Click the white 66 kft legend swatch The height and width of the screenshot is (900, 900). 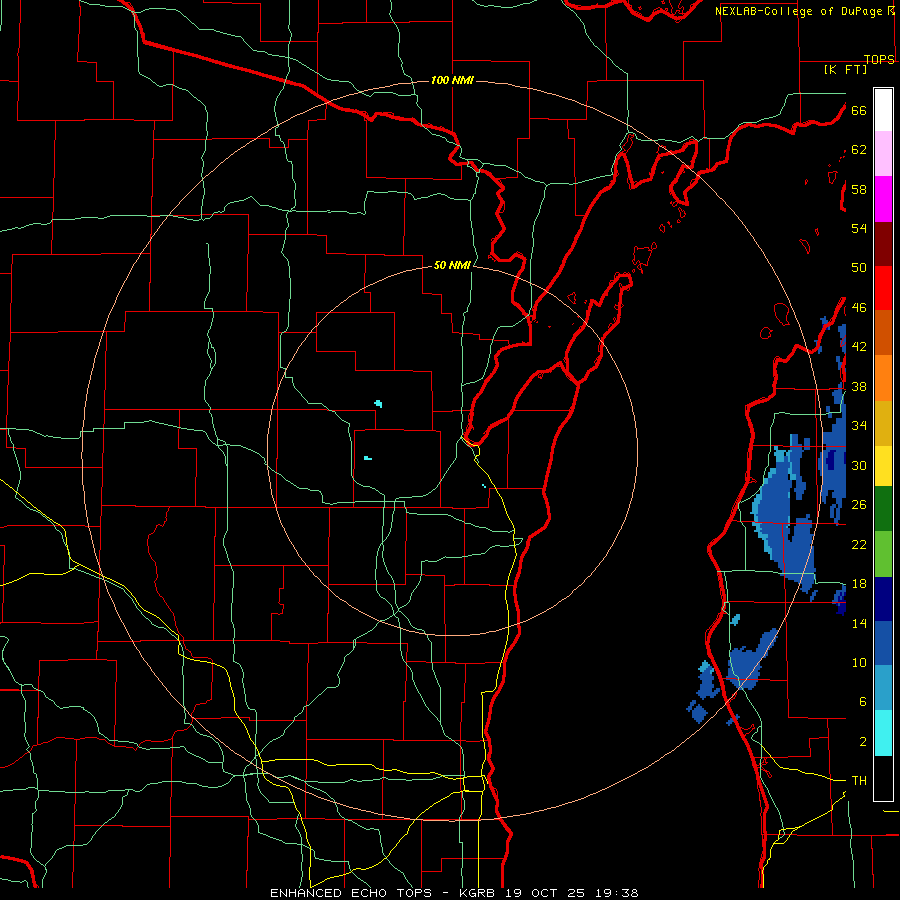point(883,110)
